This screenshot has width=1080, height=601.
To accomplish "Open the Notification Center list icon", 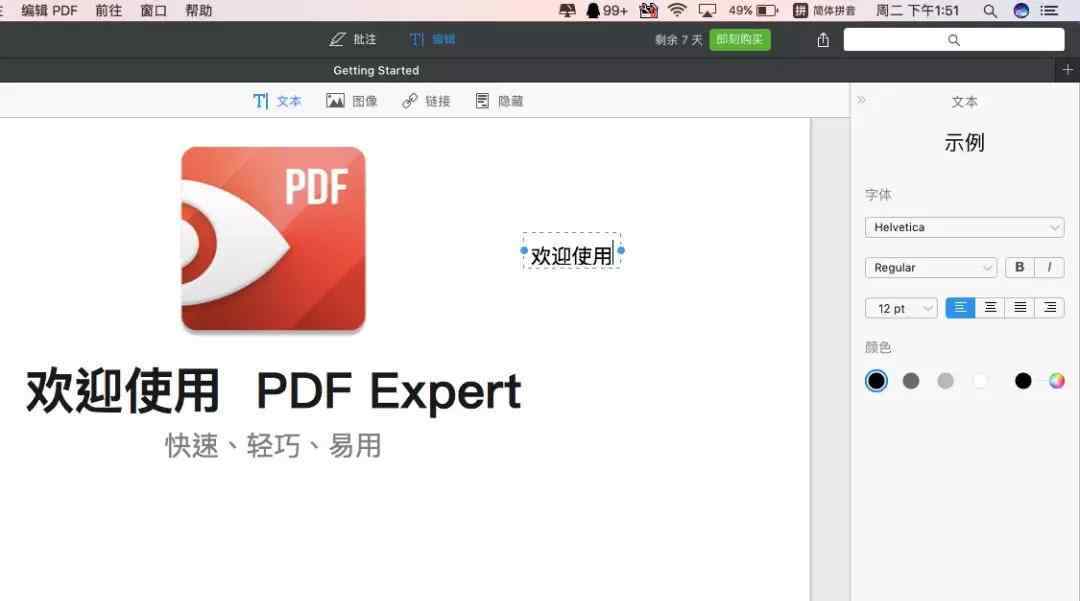I will pos(1049,10).
